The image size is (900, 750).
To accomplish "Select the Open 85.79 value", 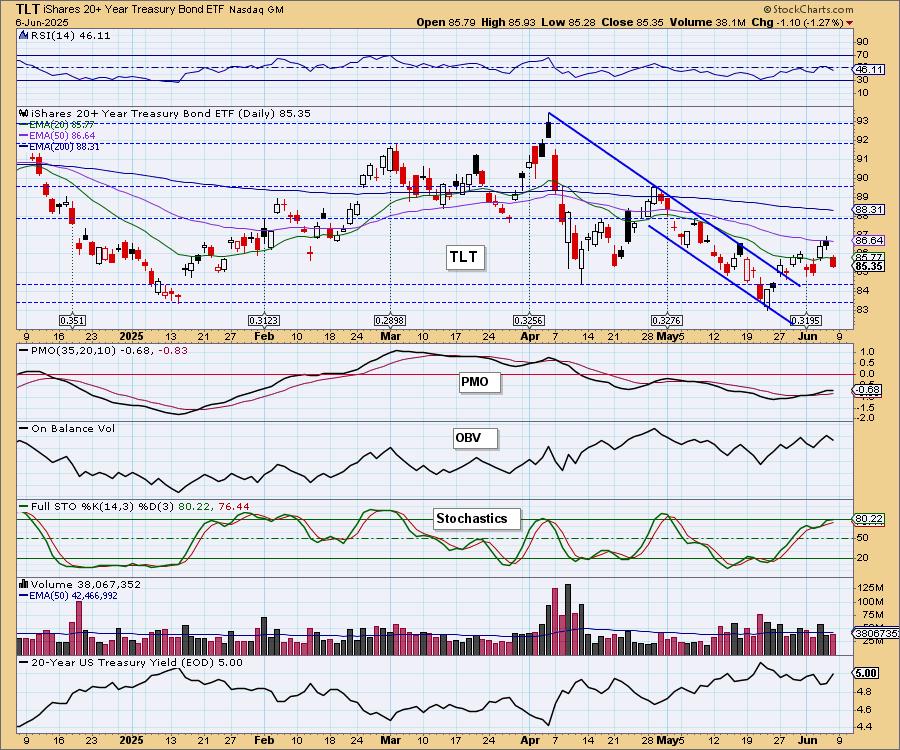I will (446, 22).
